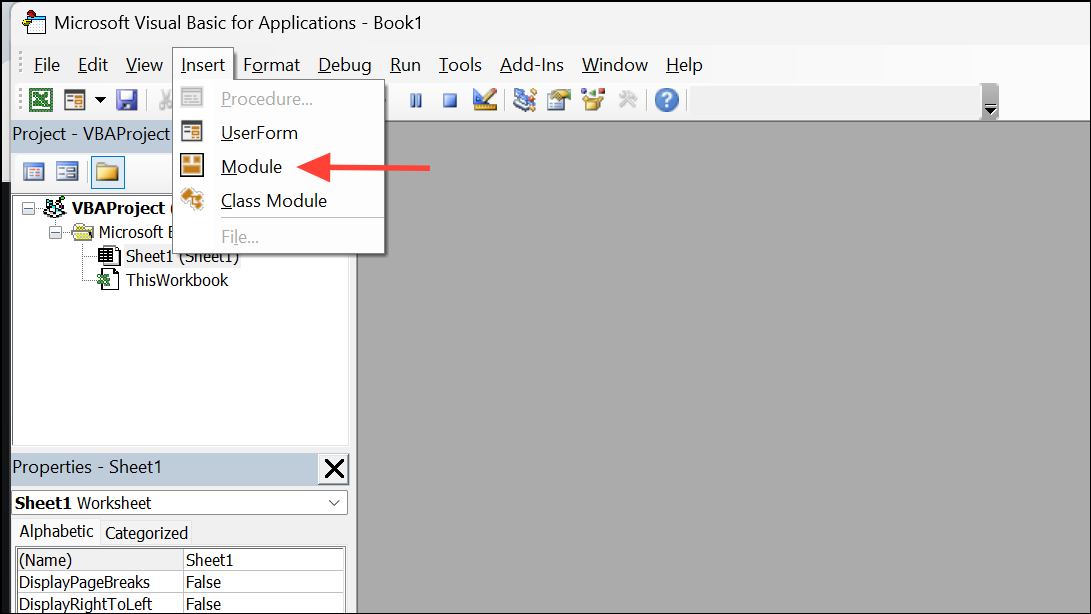Open the Add-Ins menu
1091x614 pixels.
click(x=532, y=65)
